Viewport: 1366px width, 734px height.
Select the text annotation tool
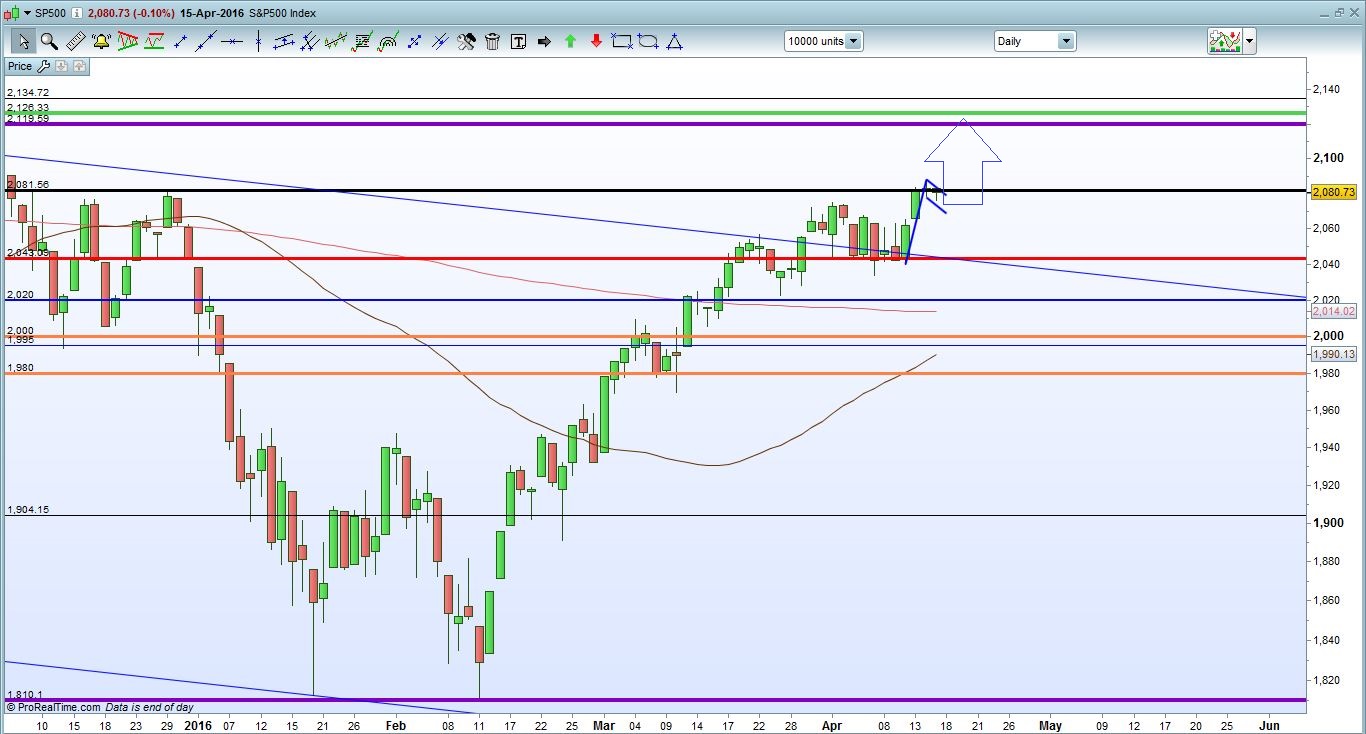click(518, 42)
